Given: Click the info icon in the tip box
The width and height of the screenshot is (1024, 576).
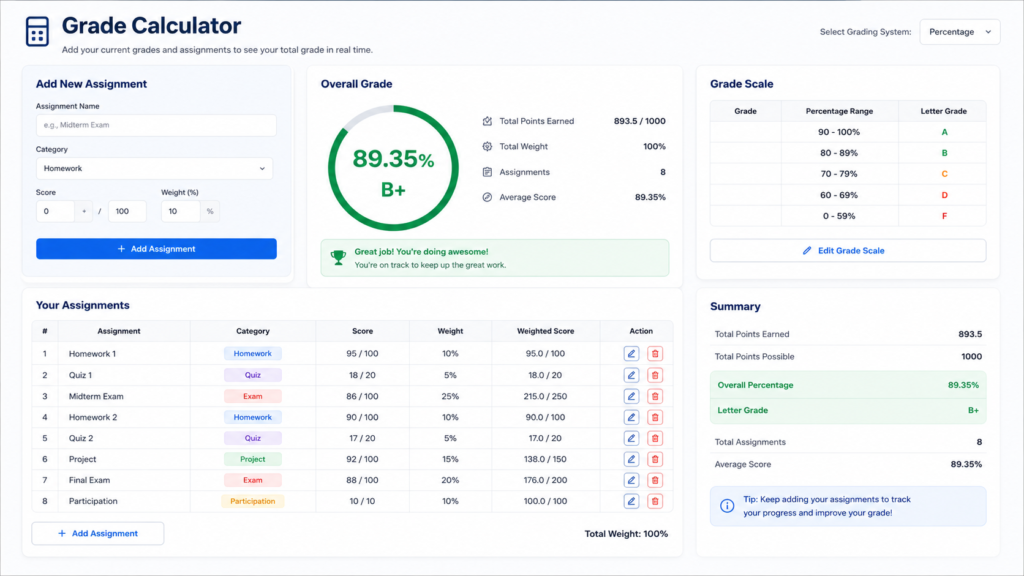Looking at the screenshot, I should pyautogui.click(x=727, y=505).
